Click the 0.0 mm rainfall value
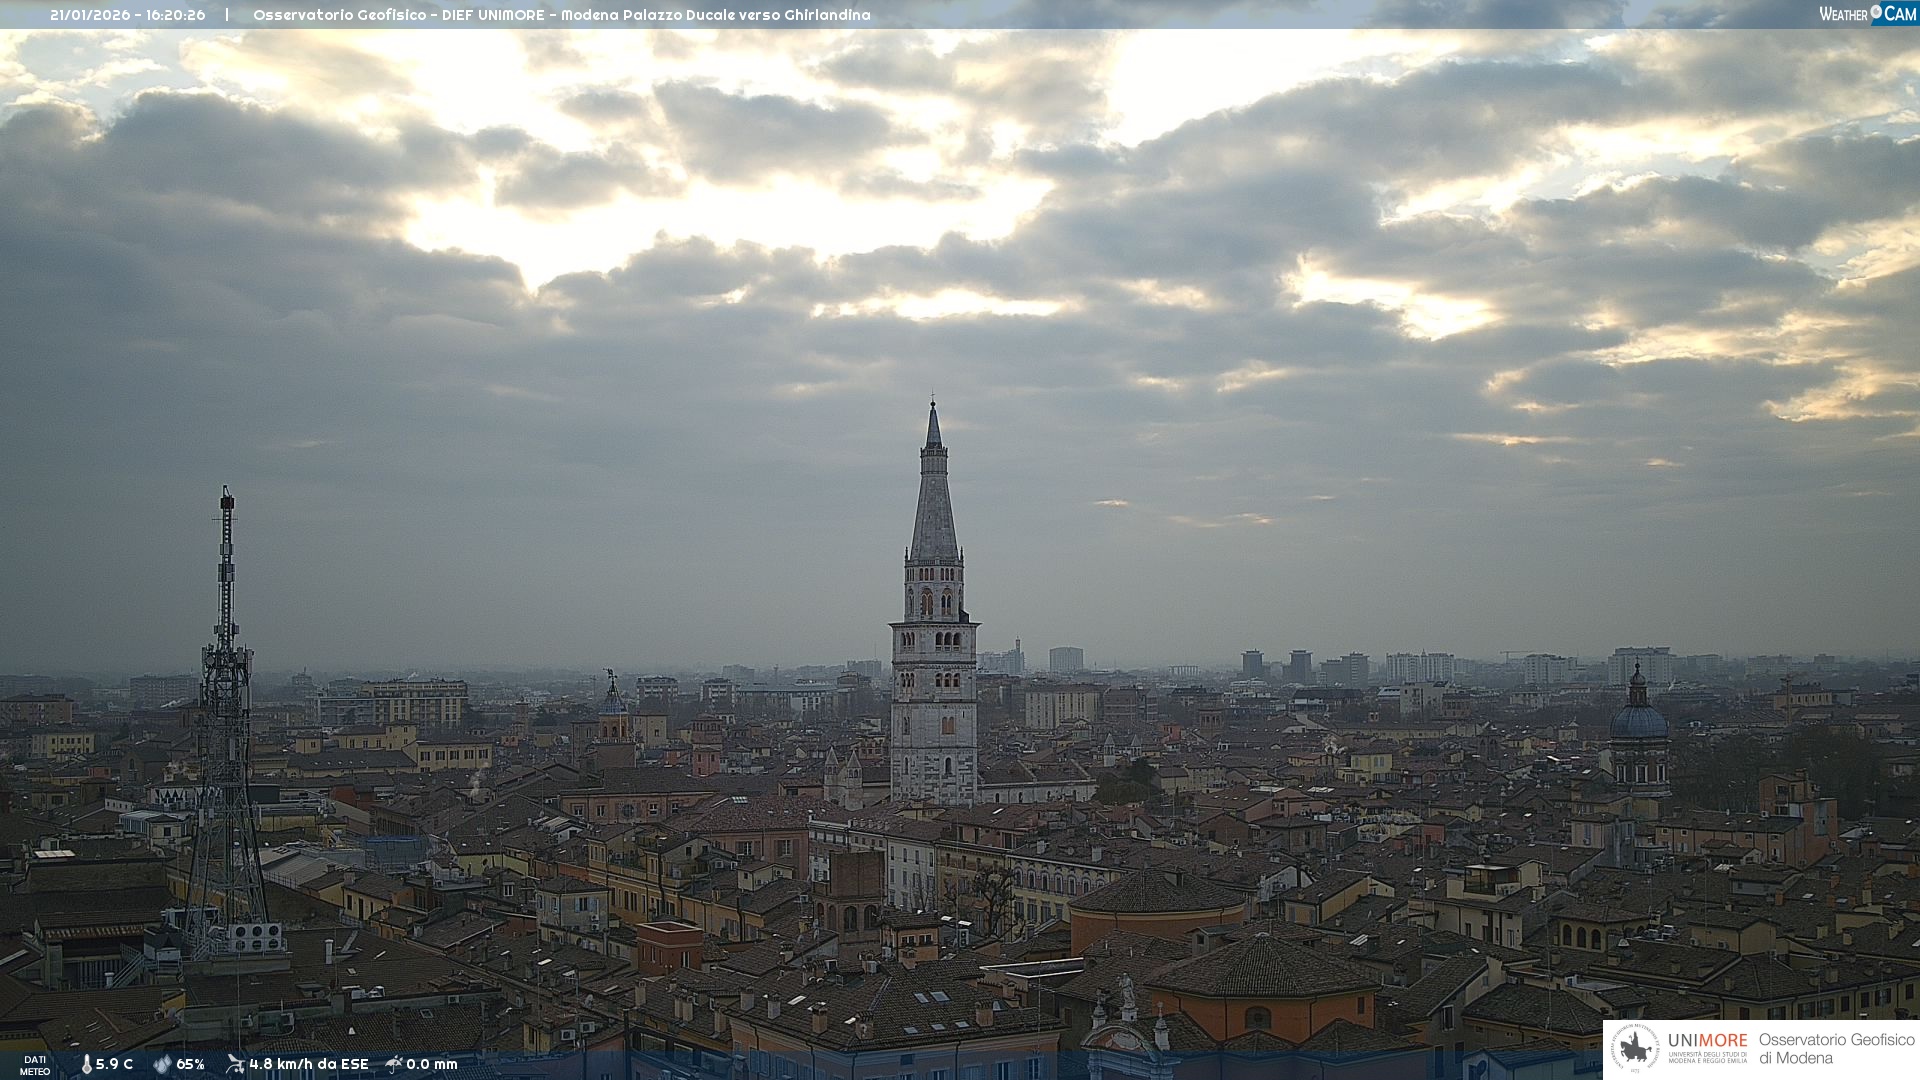The width and height of the screenshot is (1920, 1080). tap(432, 1064)
